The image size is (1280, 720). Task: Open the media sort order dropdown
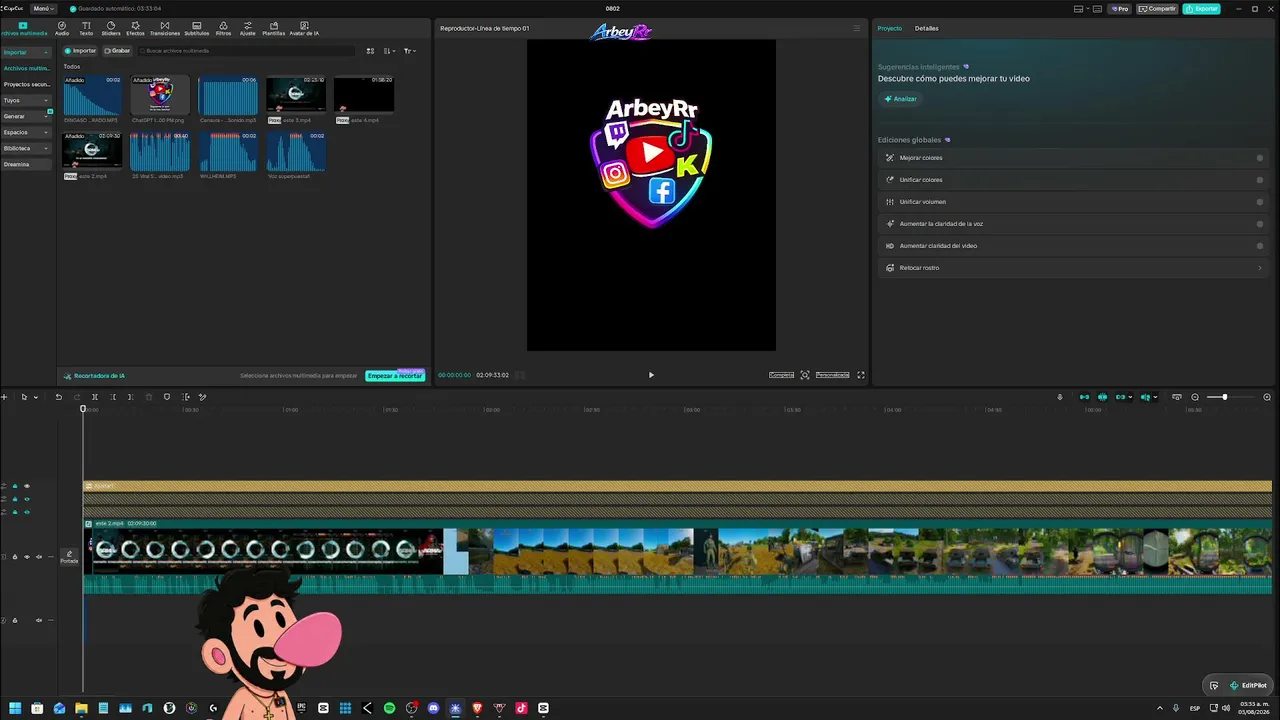(390, 51)
